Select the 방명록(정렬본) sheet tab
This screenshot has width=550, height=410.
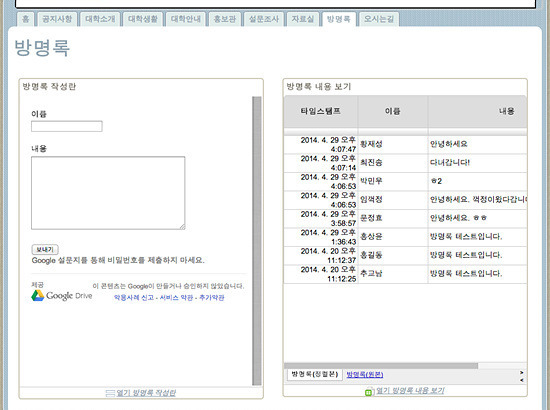[x=315, y=374]
